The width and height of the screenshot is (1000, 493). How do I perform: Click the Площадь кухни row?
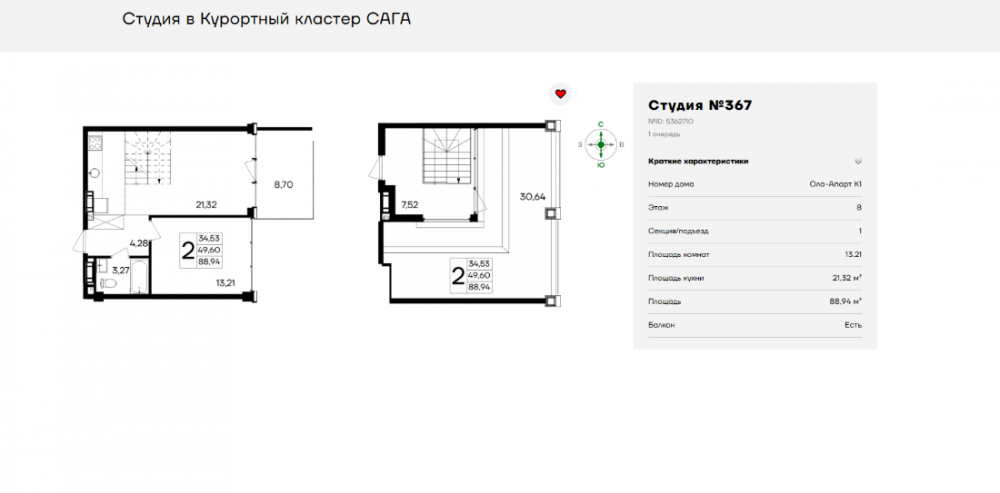click(755, 278)
